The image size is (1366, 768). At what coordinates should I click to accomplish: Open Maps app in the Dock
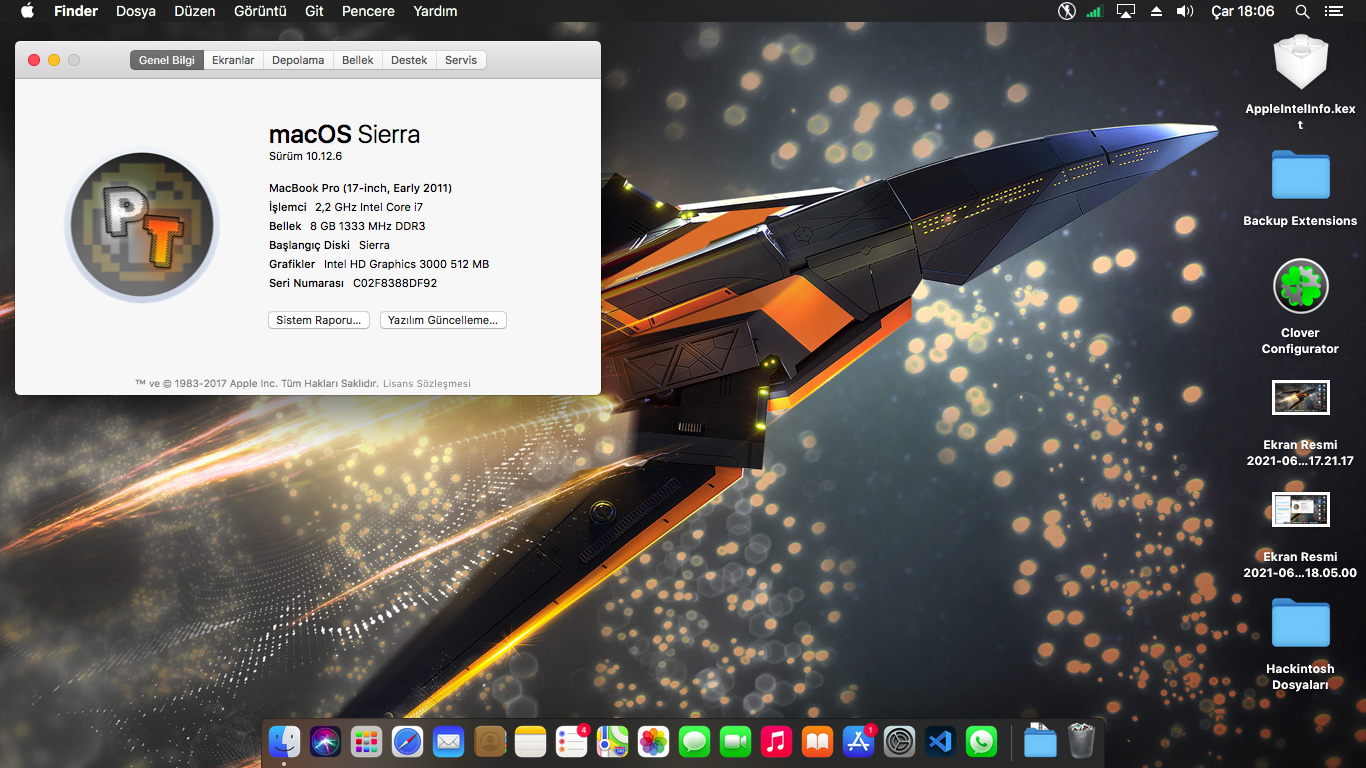(612, 741)
